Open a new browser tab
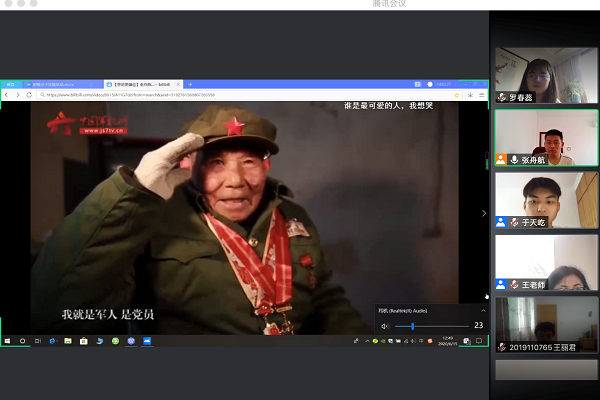600x400 pixels. click(x=190, y=84)
